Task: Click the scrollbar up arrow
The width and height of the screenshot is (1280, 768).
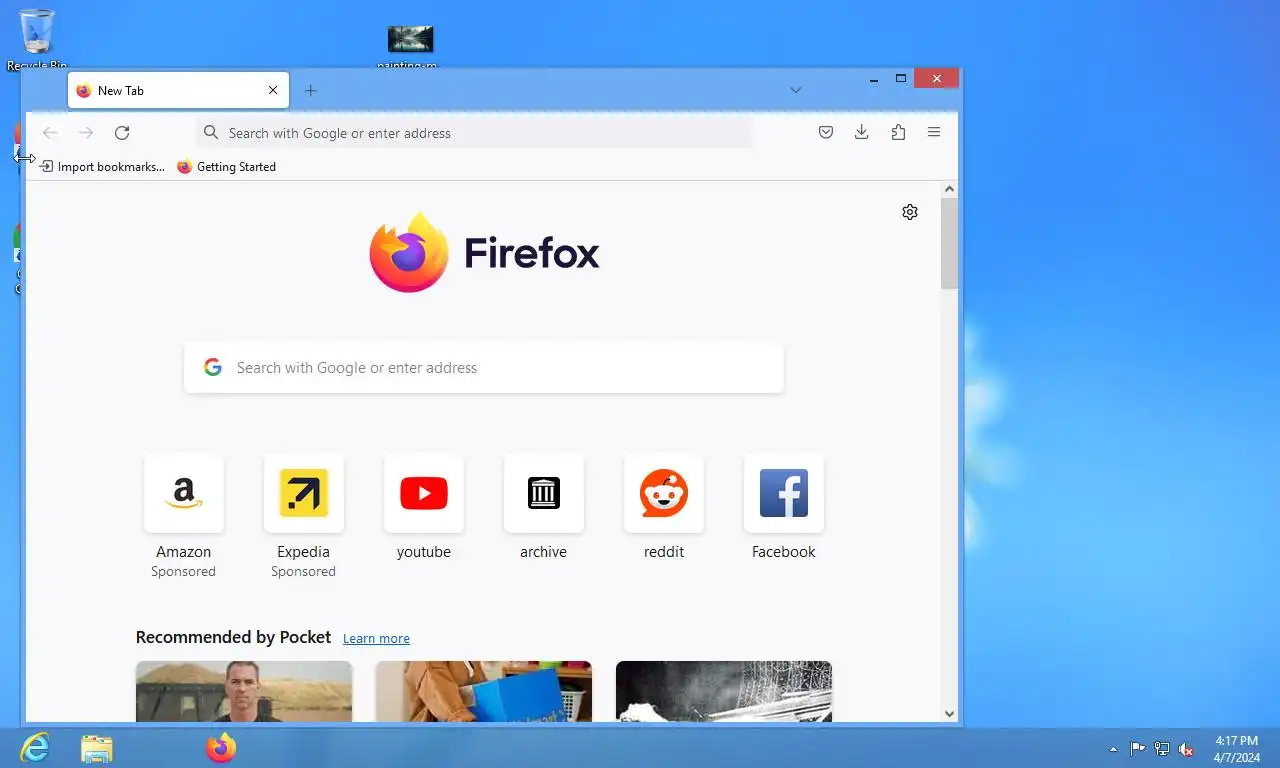Action: pyautogui.click(x=949, y=189)
